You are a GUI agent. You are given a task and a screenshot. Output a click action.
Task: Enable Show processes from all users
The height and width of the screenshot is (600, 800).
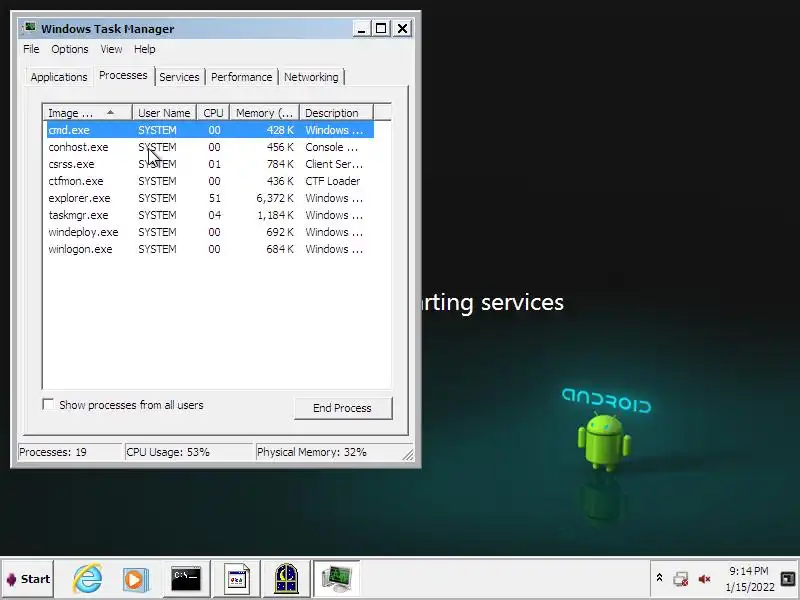(x=48, y=405)
